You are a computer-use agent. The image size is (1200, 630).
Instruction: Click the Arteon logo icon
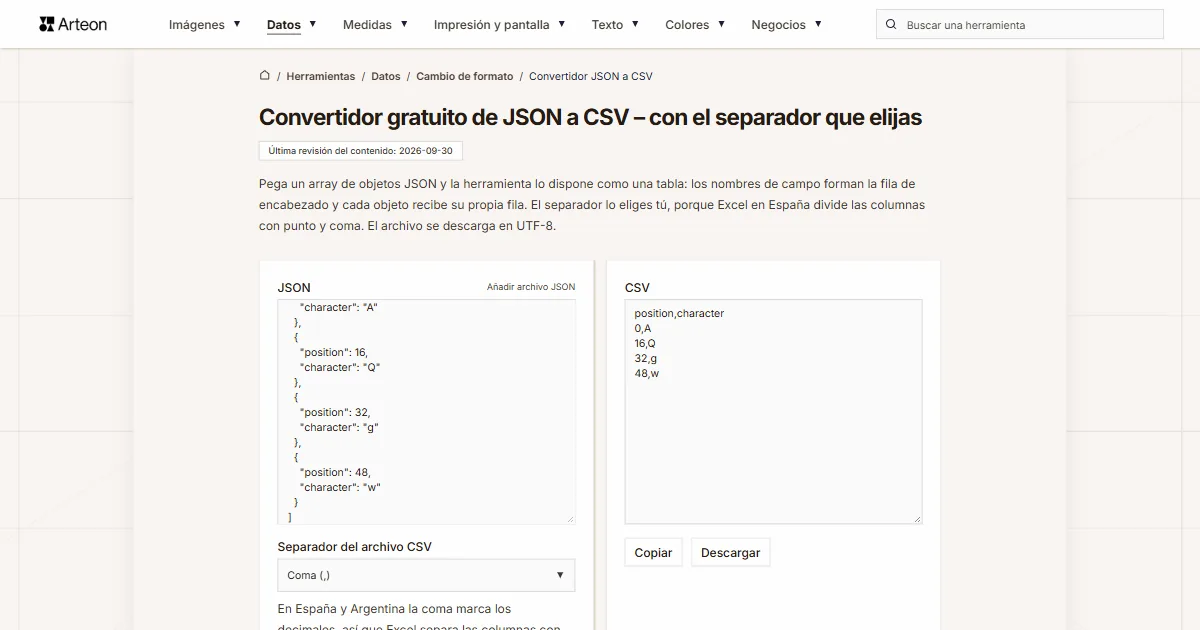tap(46, 24)
